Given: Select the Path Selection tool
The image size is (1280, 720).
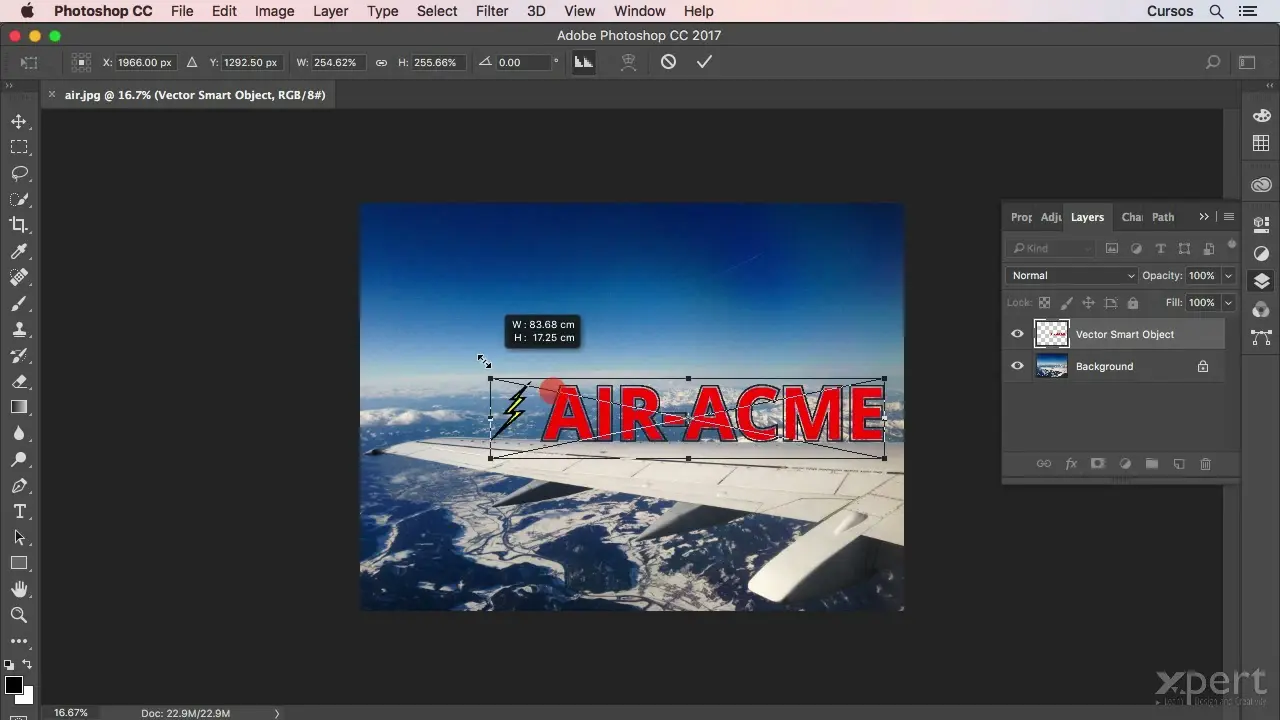Looking at the screenshot, I should [19, 537].
